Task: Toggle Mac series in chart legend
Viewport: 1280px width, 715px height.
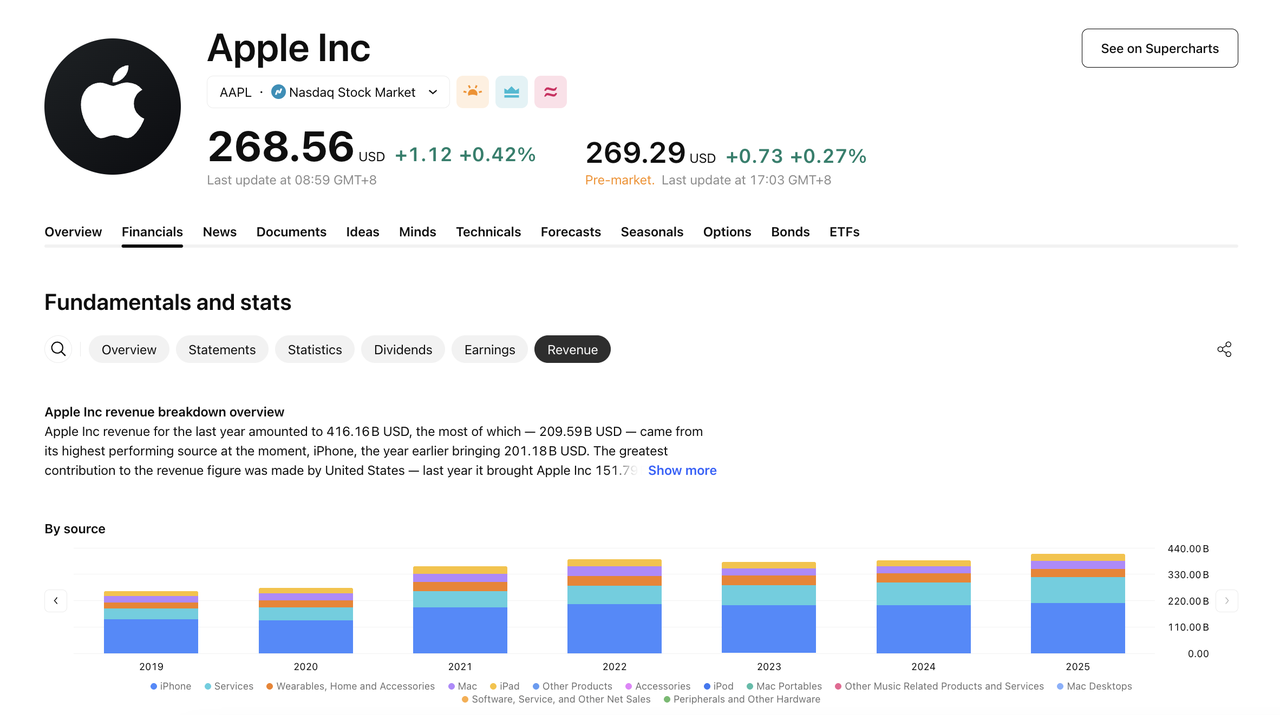Action: coord(462,687)
